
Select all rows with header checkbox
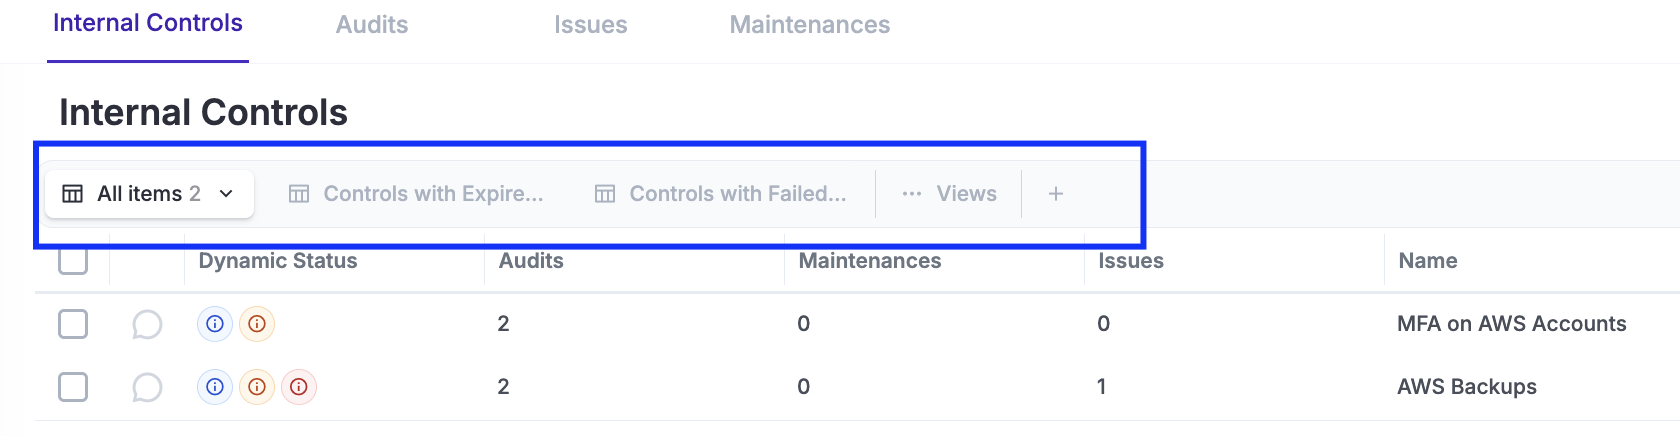[x=73, y=261]
